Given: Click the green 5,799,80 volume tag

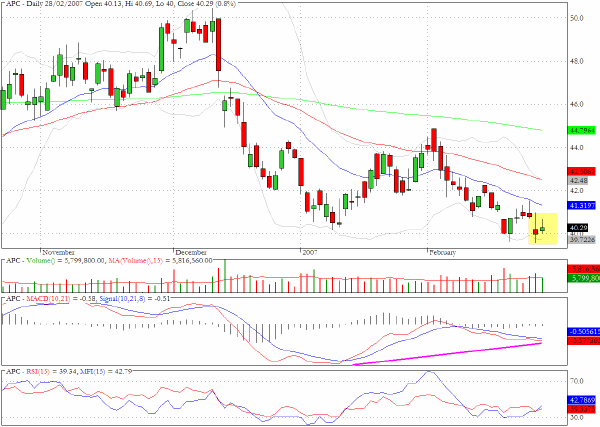Looking at the screenshot, I should coord(584,278).
